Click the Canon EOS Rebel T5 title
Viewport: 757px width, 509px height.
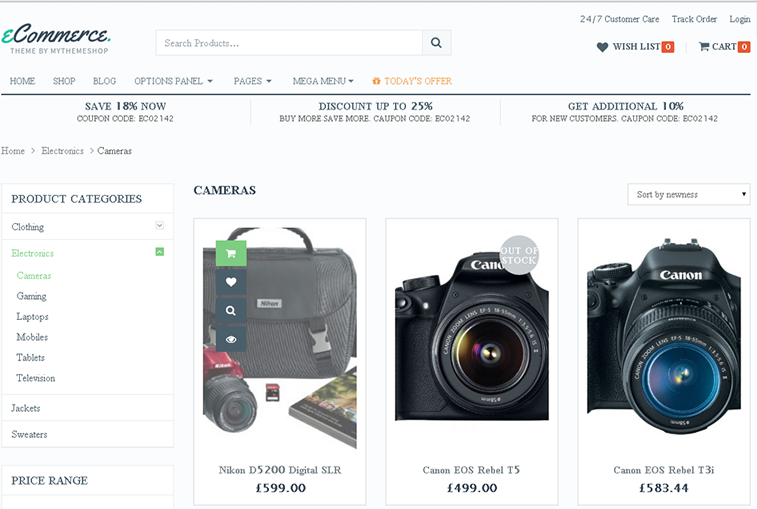pyautogui.click(x=471, y=470)
